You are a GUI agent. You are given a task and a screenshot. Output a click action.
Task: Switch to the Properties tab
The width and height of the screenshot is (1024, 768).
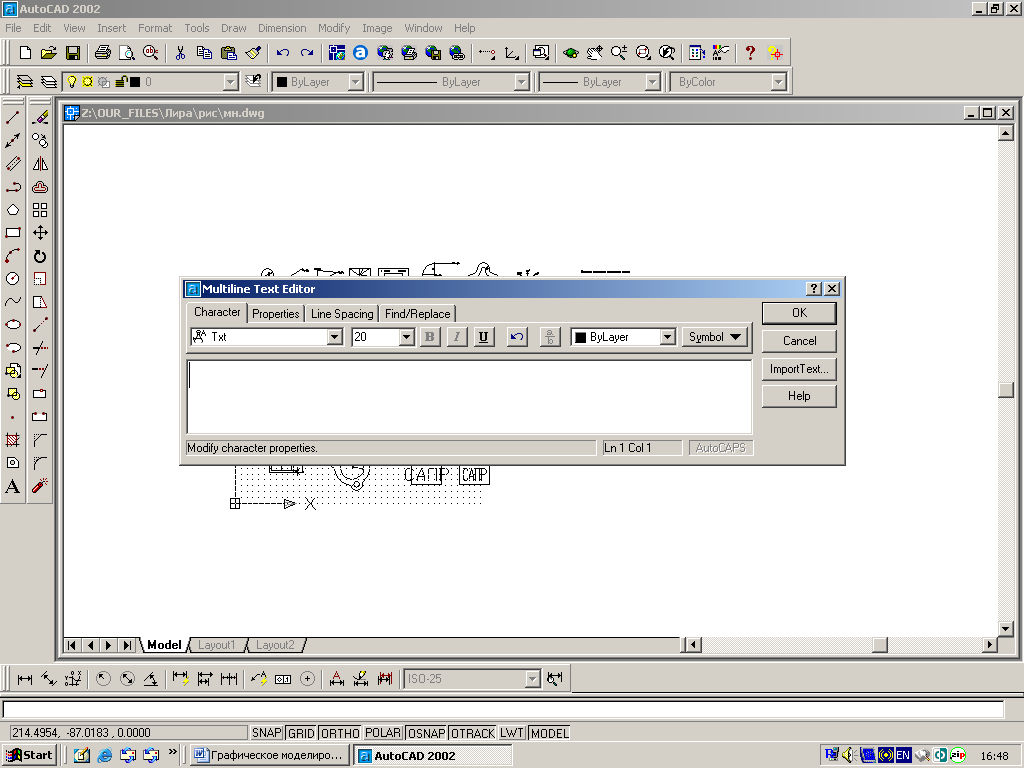click(x=276, y=314)
